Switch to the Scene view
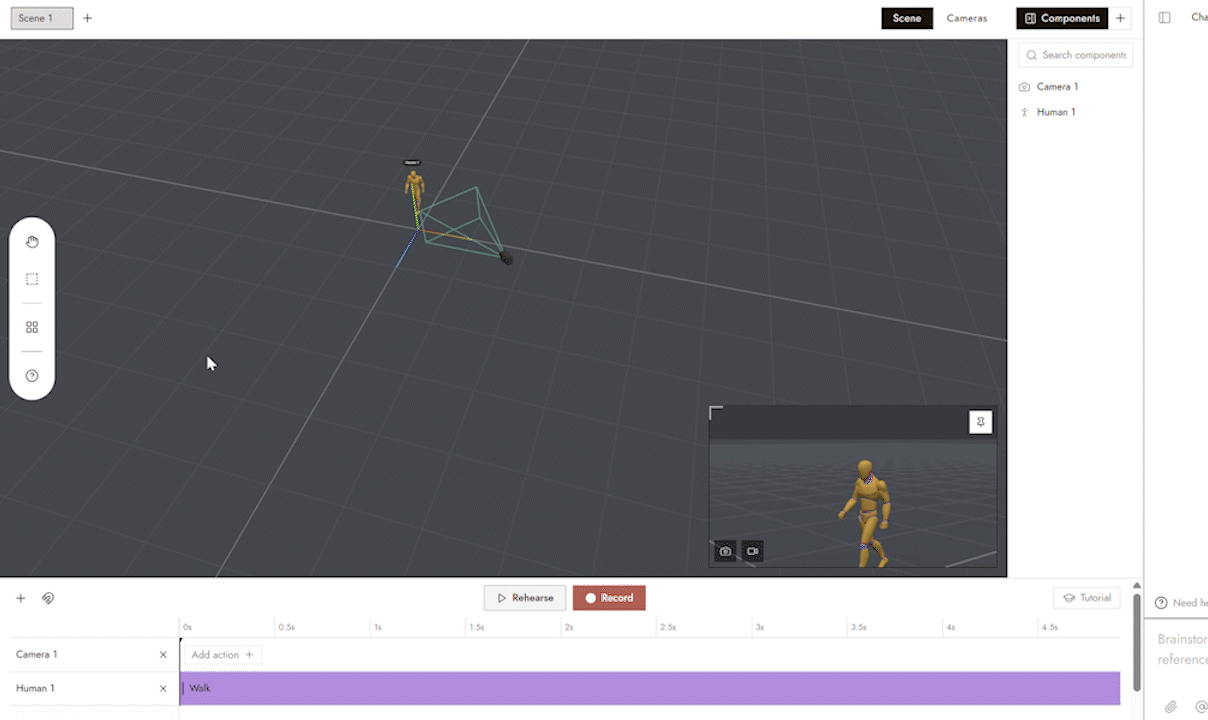This screenshot has height=720, width=1208. [x=907, y=18]
